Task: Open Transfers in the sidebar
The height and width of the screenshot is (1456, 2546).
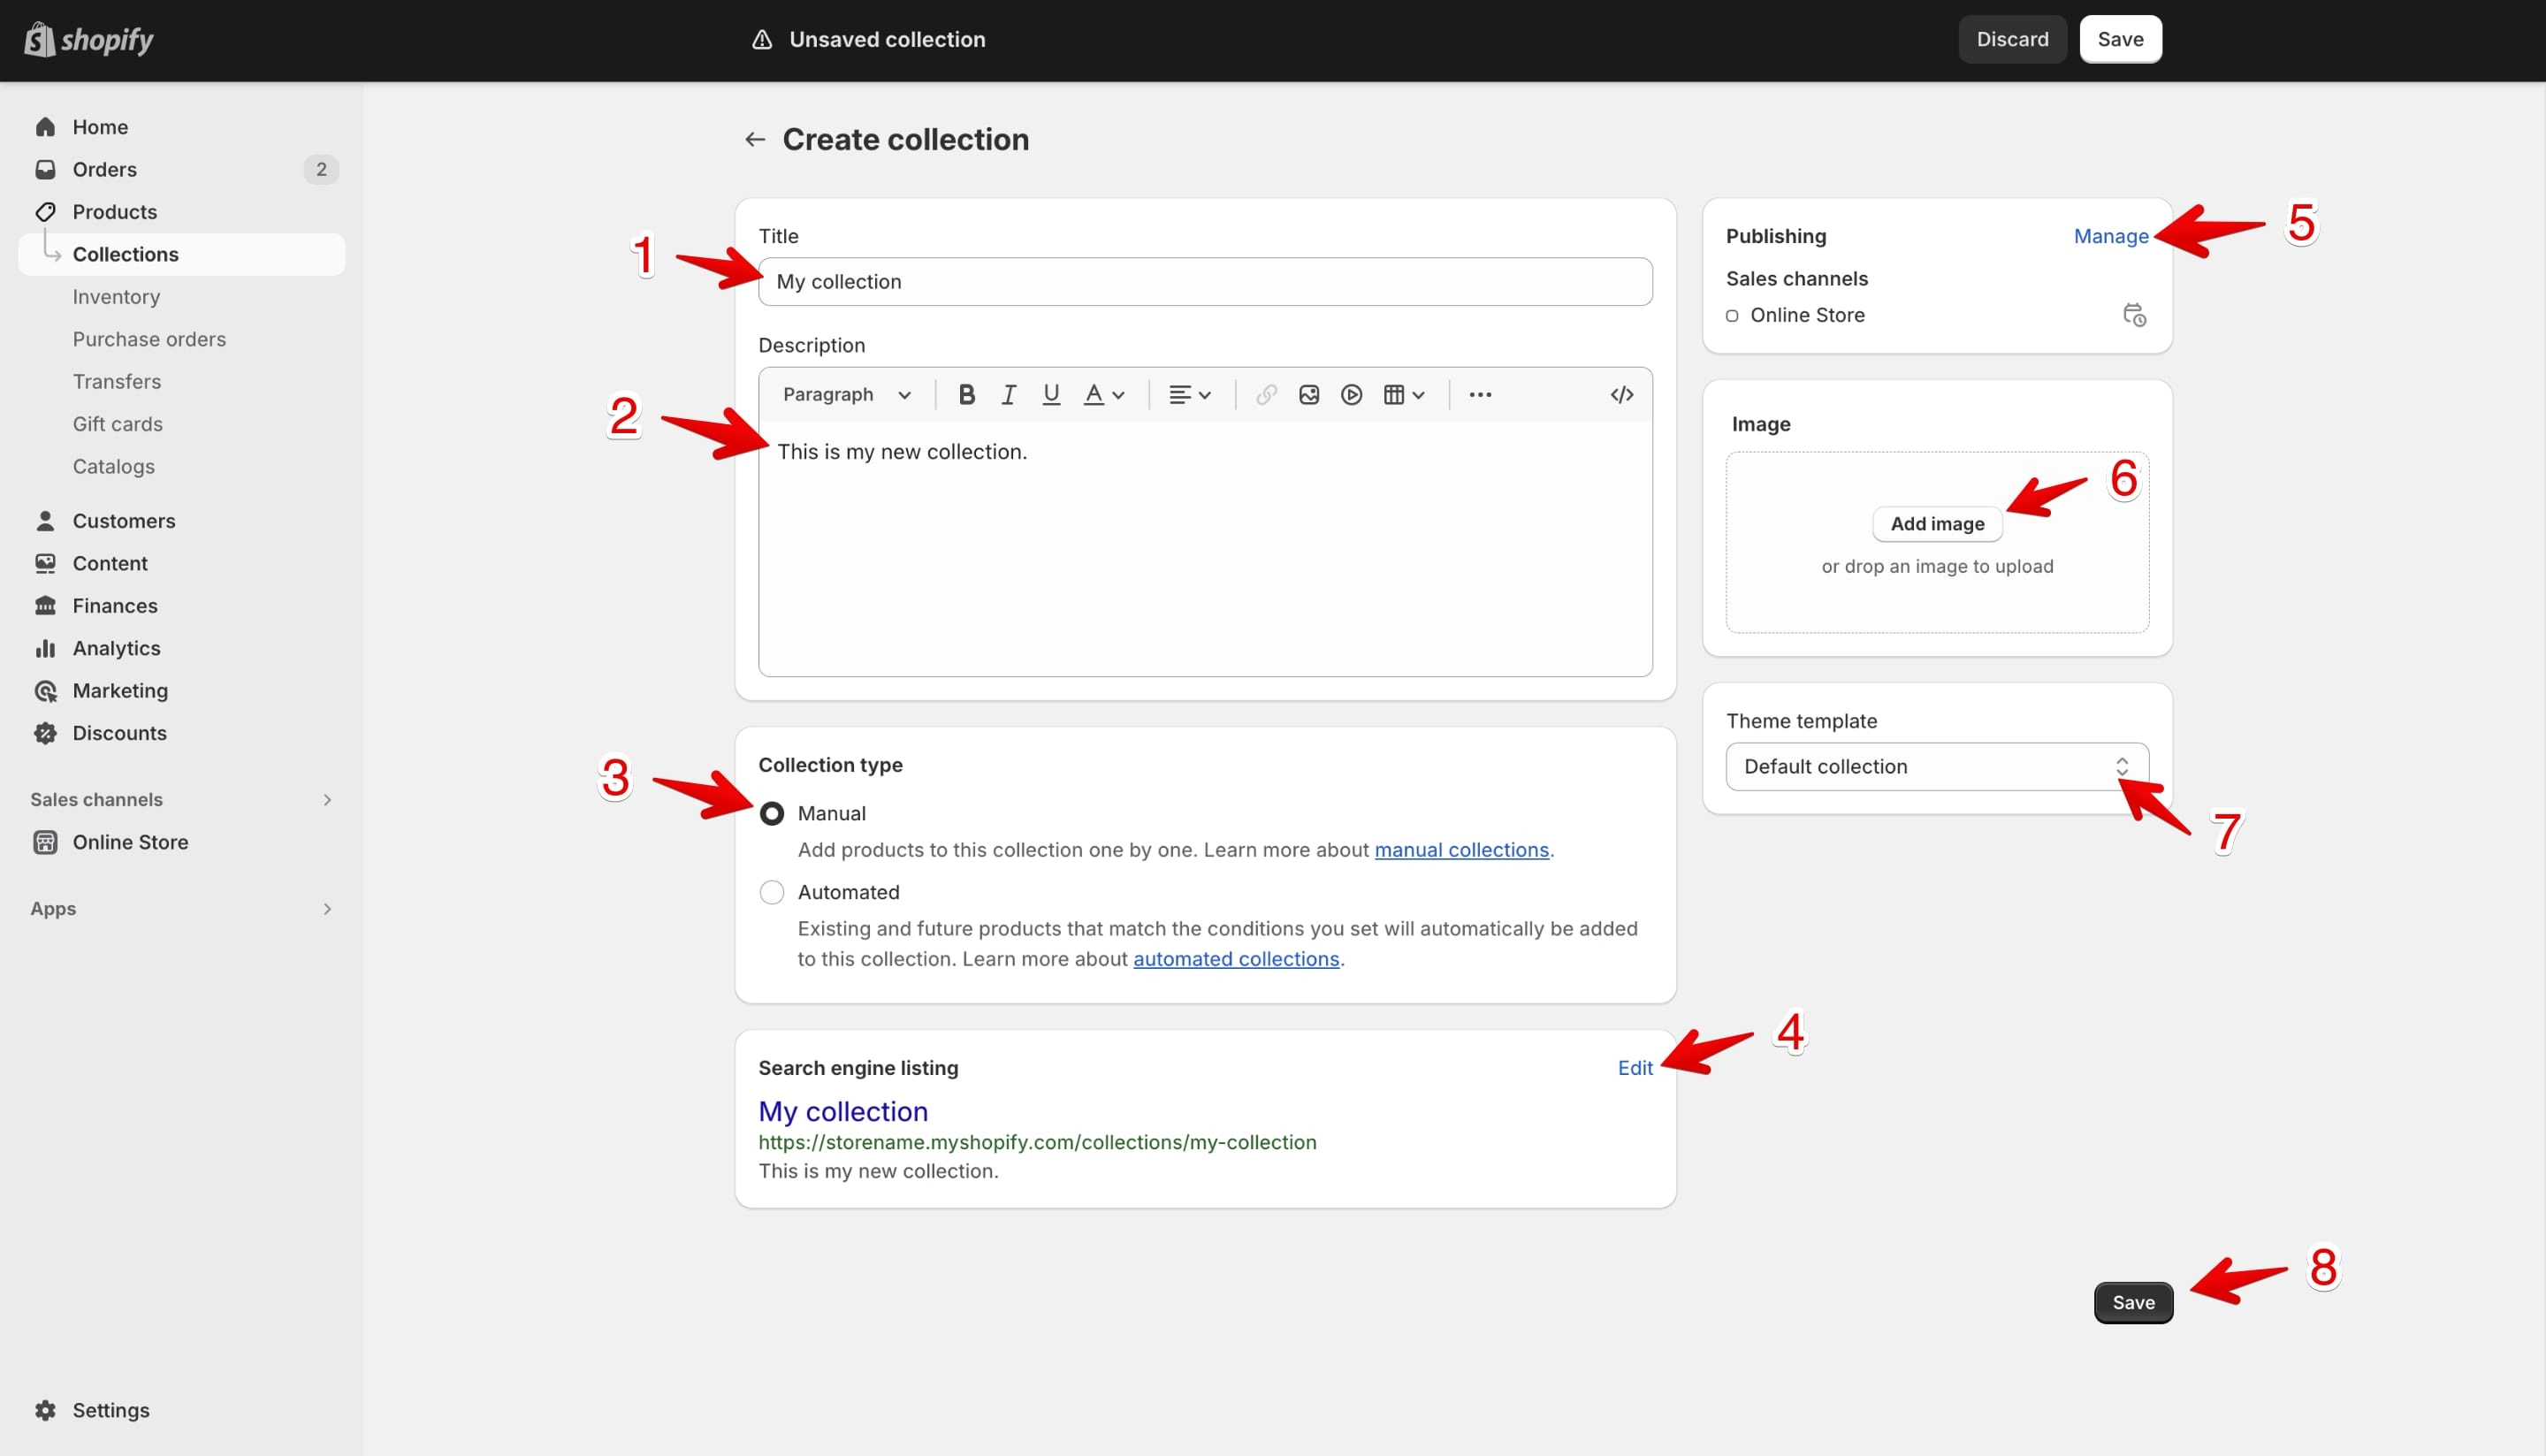Action: click(116, 382)
